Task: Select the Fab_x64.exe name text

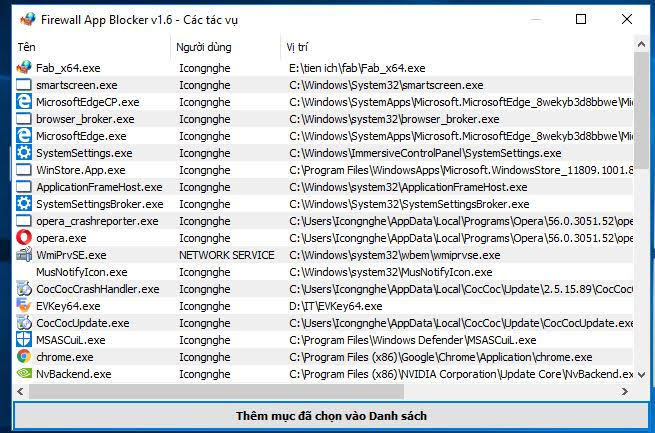Action: click(x=68, y=68)
